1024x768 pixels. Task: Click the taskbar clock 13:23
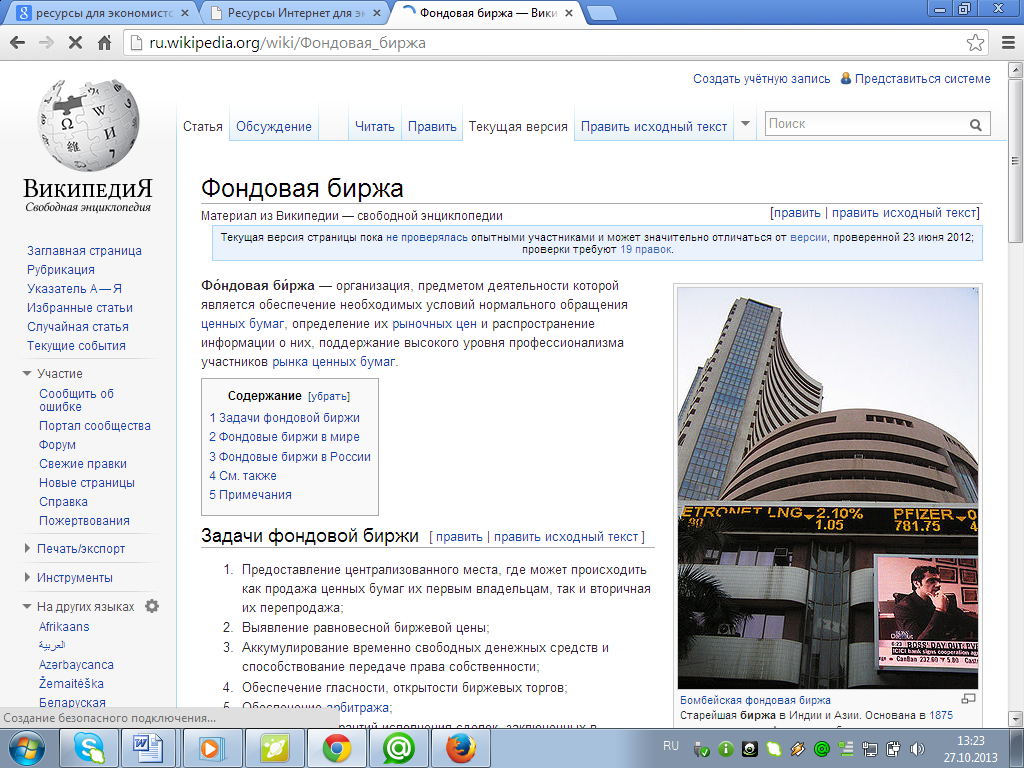970,741
